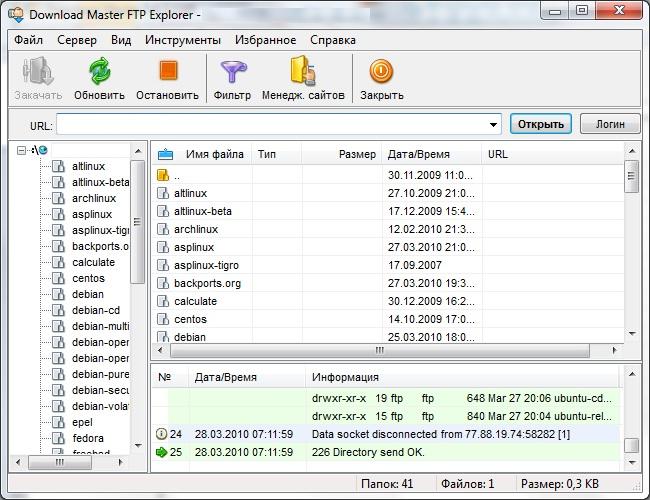This screenshot has width=650, height=500.
Task: Select asplinux row in file list
Action: (388, 247)
